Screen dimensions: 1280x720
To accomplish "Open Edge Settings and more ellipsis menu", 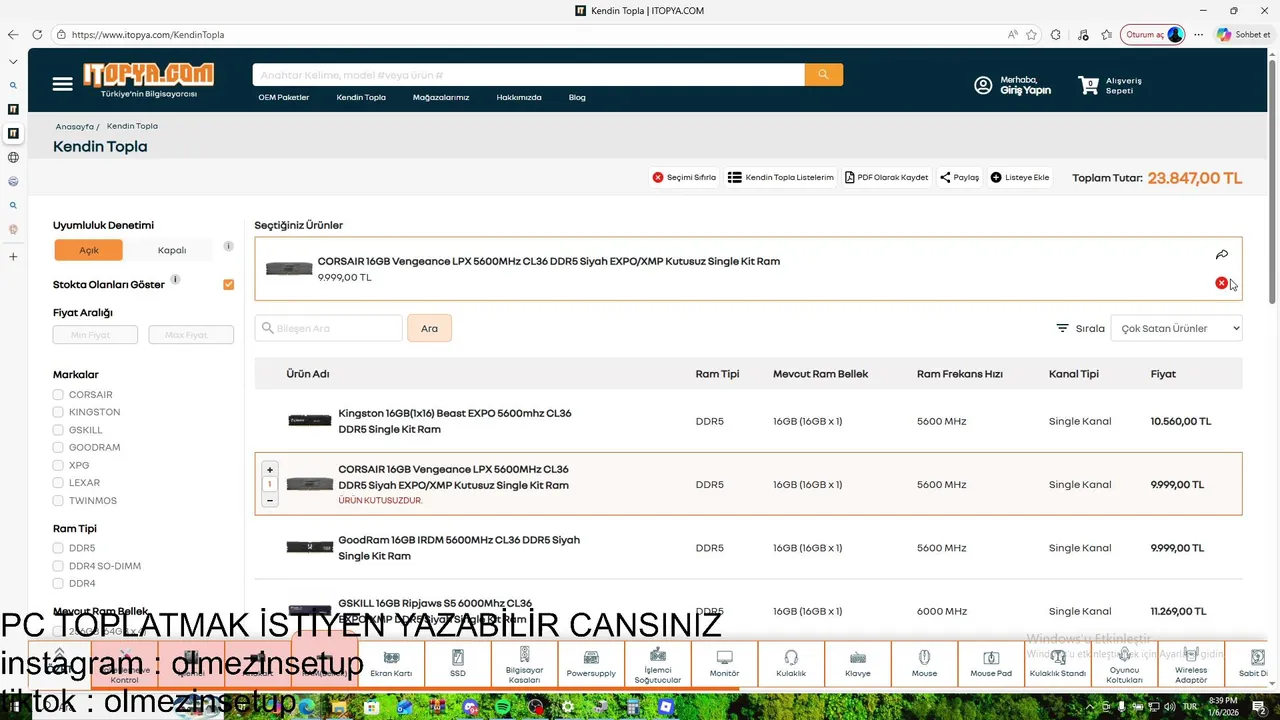I will 1198,34.
